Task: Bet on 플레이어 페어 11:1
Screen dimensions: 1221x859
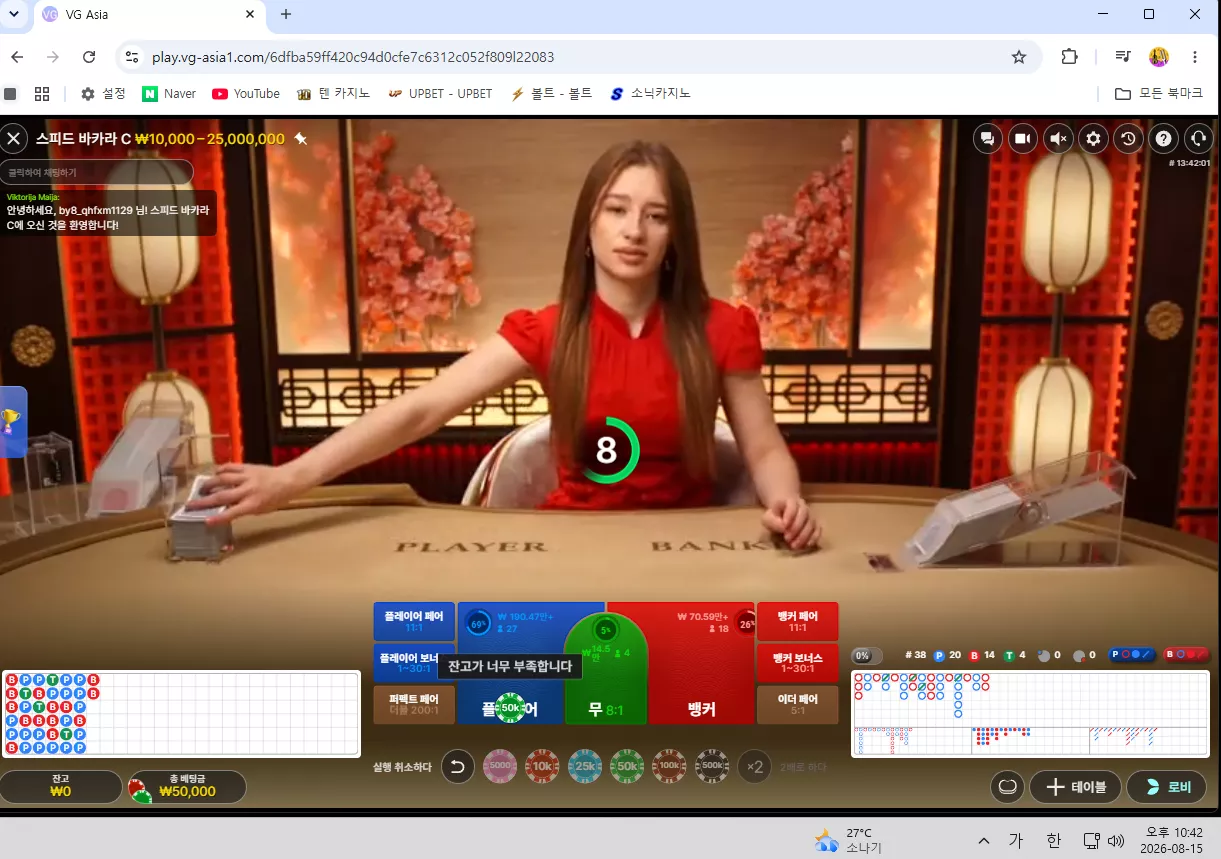Action: [414, 622]
